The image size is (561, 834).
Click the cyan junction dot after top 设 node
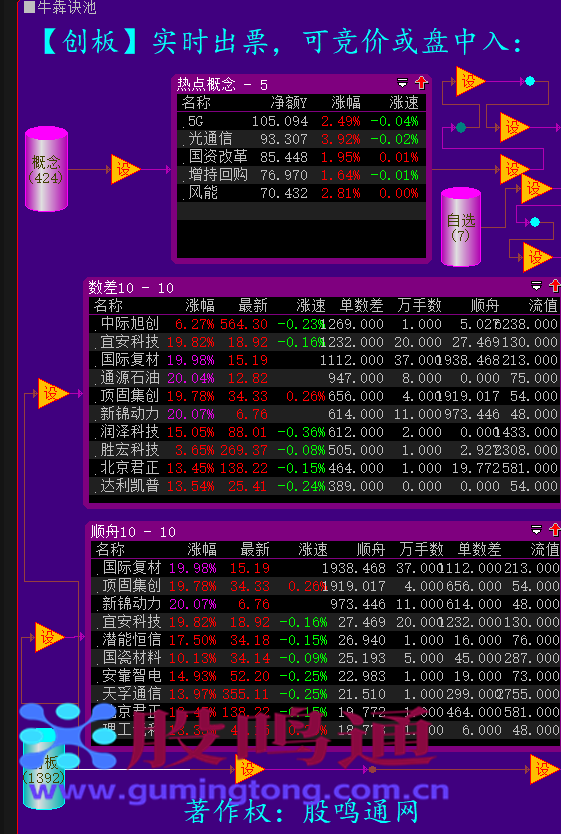click(x=530, y=81)
